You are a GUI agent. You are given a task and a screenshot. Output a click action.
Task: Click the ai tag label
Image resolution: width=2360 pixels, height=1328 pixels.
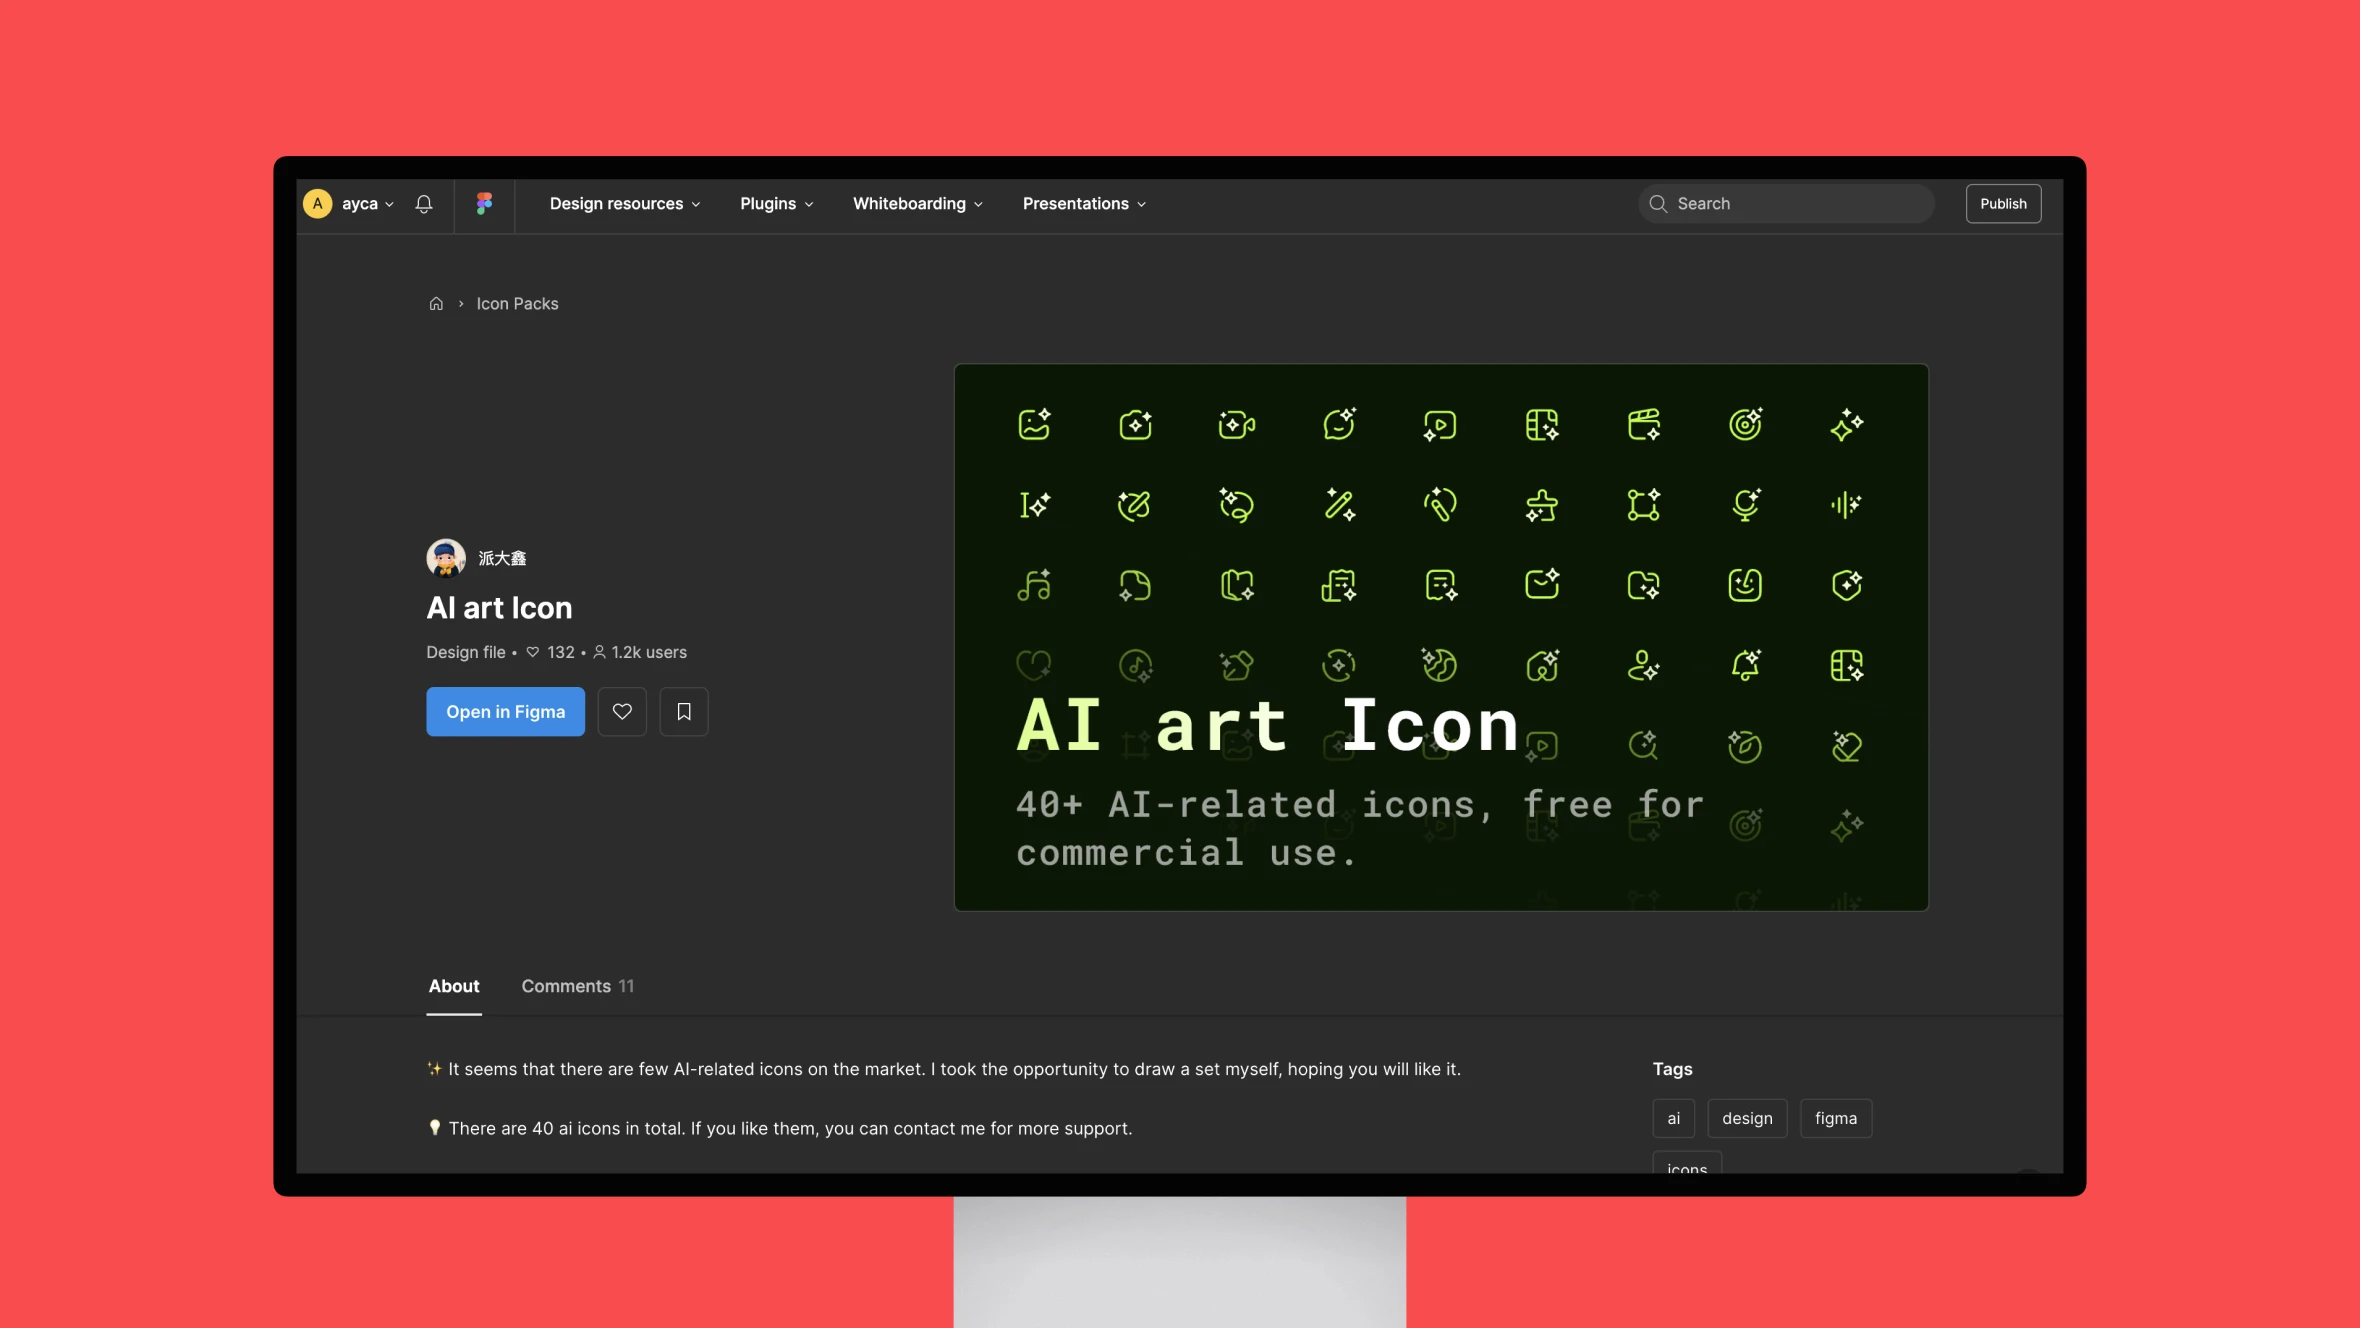click(x=1673, y=1117)
